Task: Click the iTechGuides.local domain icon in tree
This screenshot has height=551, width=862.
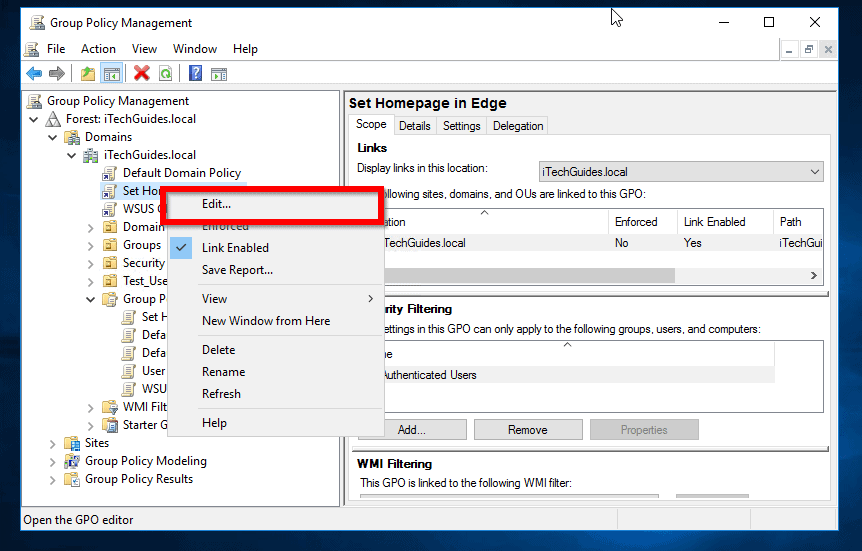Action: [91, 155]
